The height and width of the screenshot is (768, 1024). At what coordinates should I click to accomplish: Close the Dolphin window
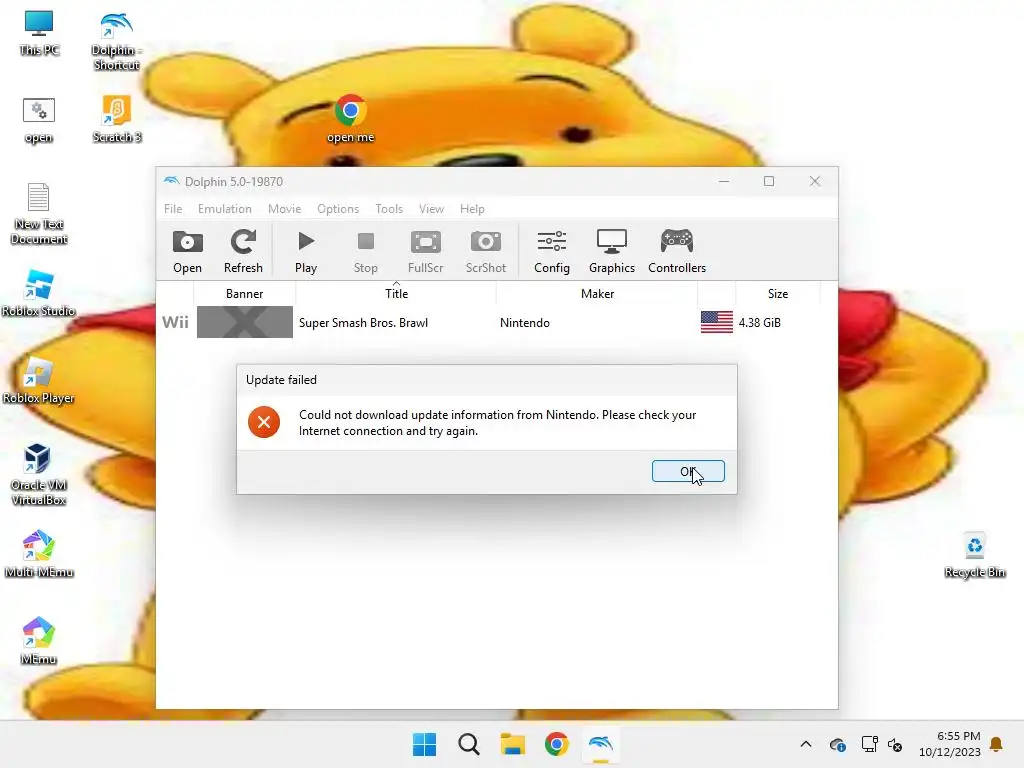(x=814, y=182)
